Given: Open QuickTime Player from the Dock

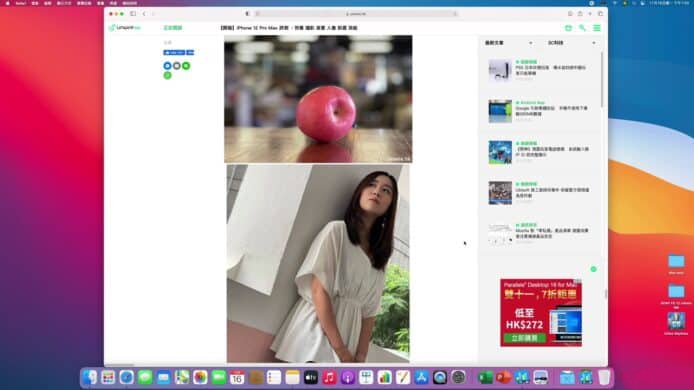Looking at the screenshot, I should [x=440, y=378].
